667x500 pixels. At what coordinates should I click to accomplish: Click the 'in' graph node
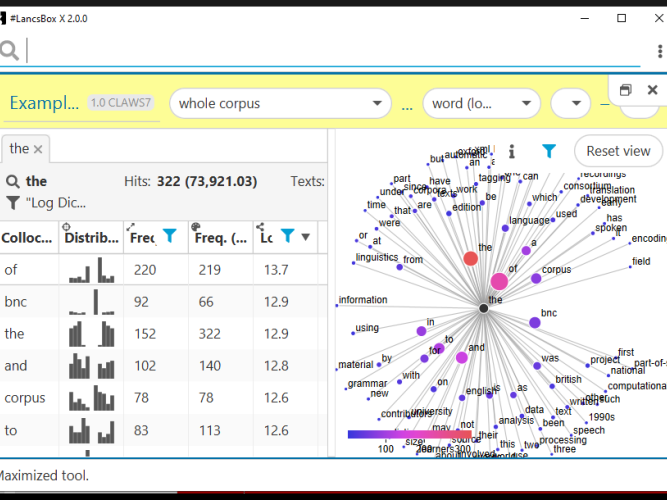point(421,331)
